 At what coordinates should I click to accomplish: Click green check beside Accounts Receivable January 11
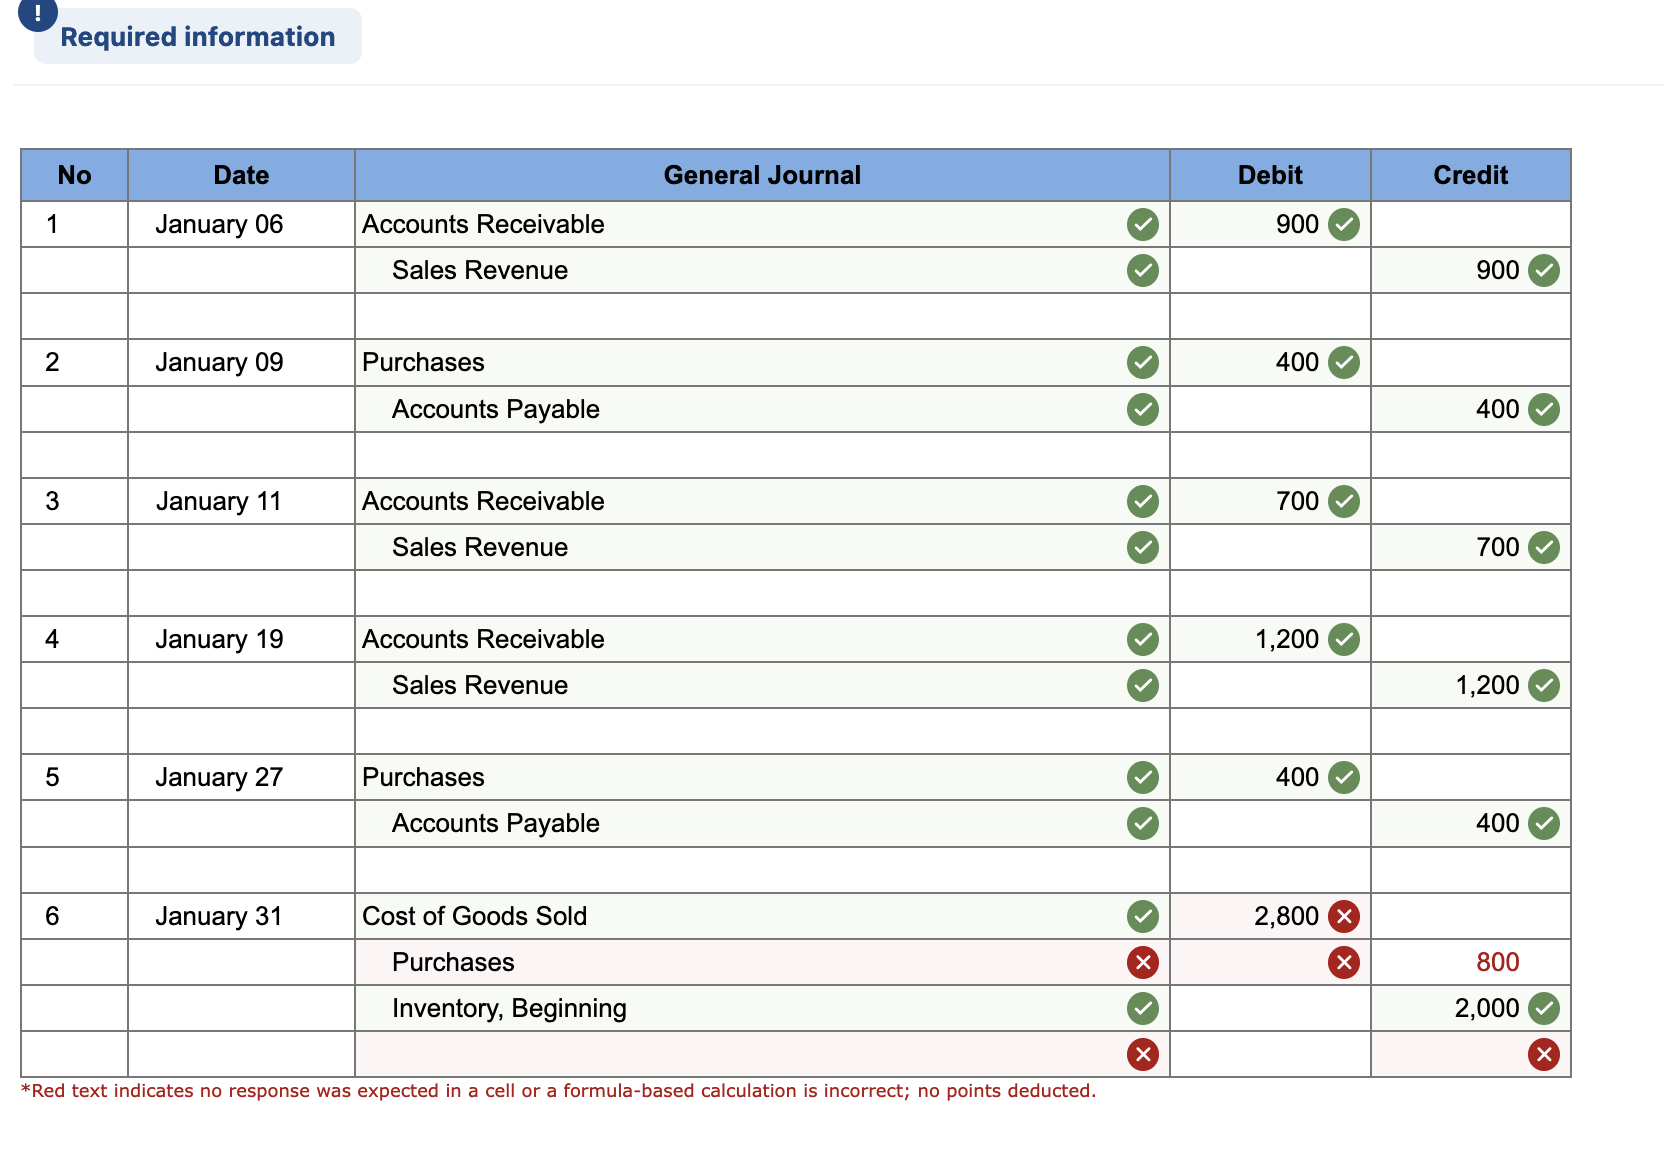(x=1143, y=501)
